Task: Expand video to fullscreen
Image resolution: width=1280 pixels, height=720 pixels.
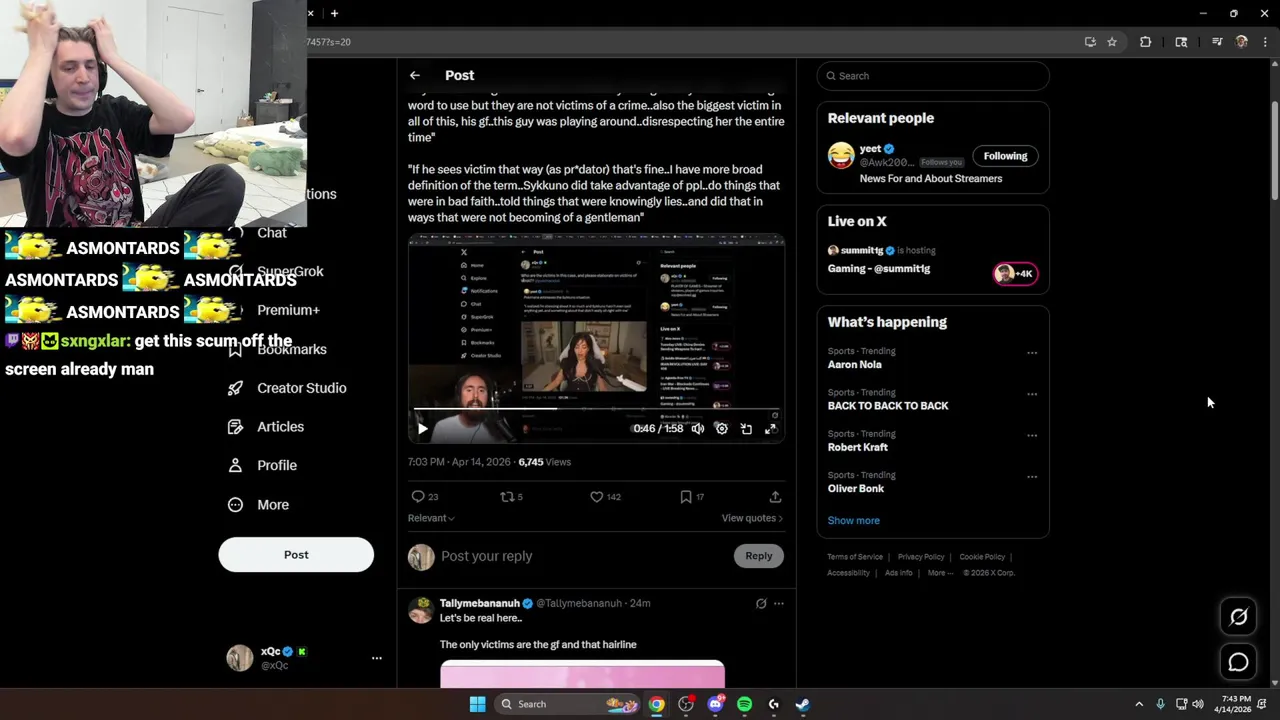Action: tap(770, 429)
